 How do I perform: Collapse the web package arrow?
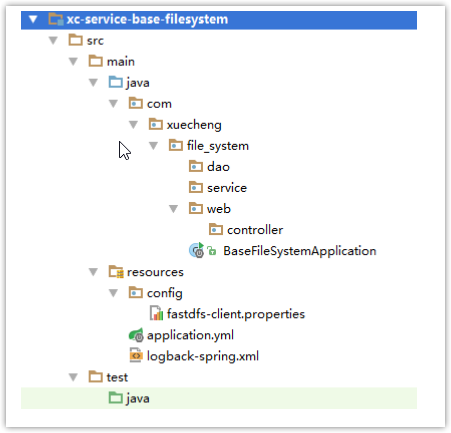point(173,209)
